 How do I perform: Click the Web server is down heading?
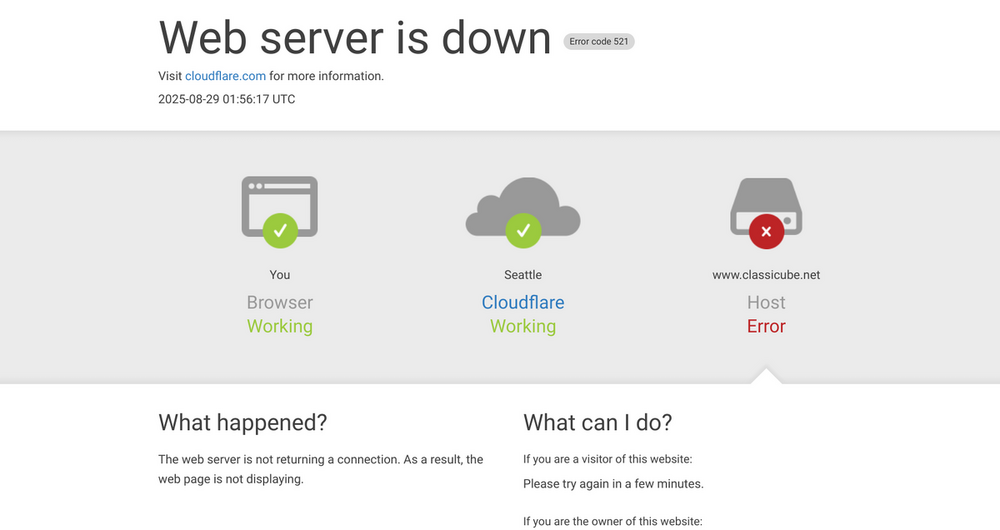click(355, 38)
